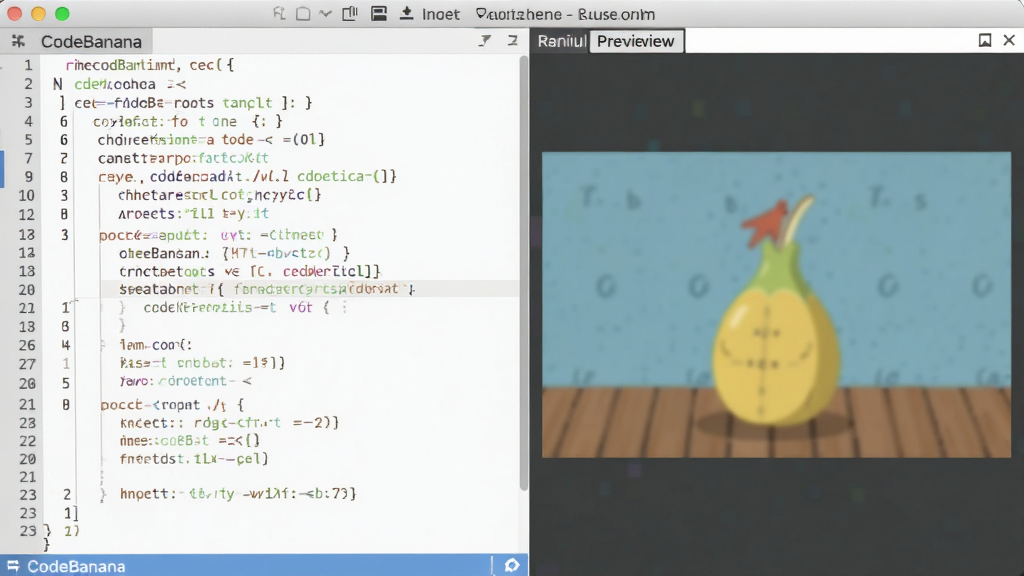Viewport: 1024px width, 576px height.
Task: Click code line starting with "chdireefsione"
Action: [211, 140]
